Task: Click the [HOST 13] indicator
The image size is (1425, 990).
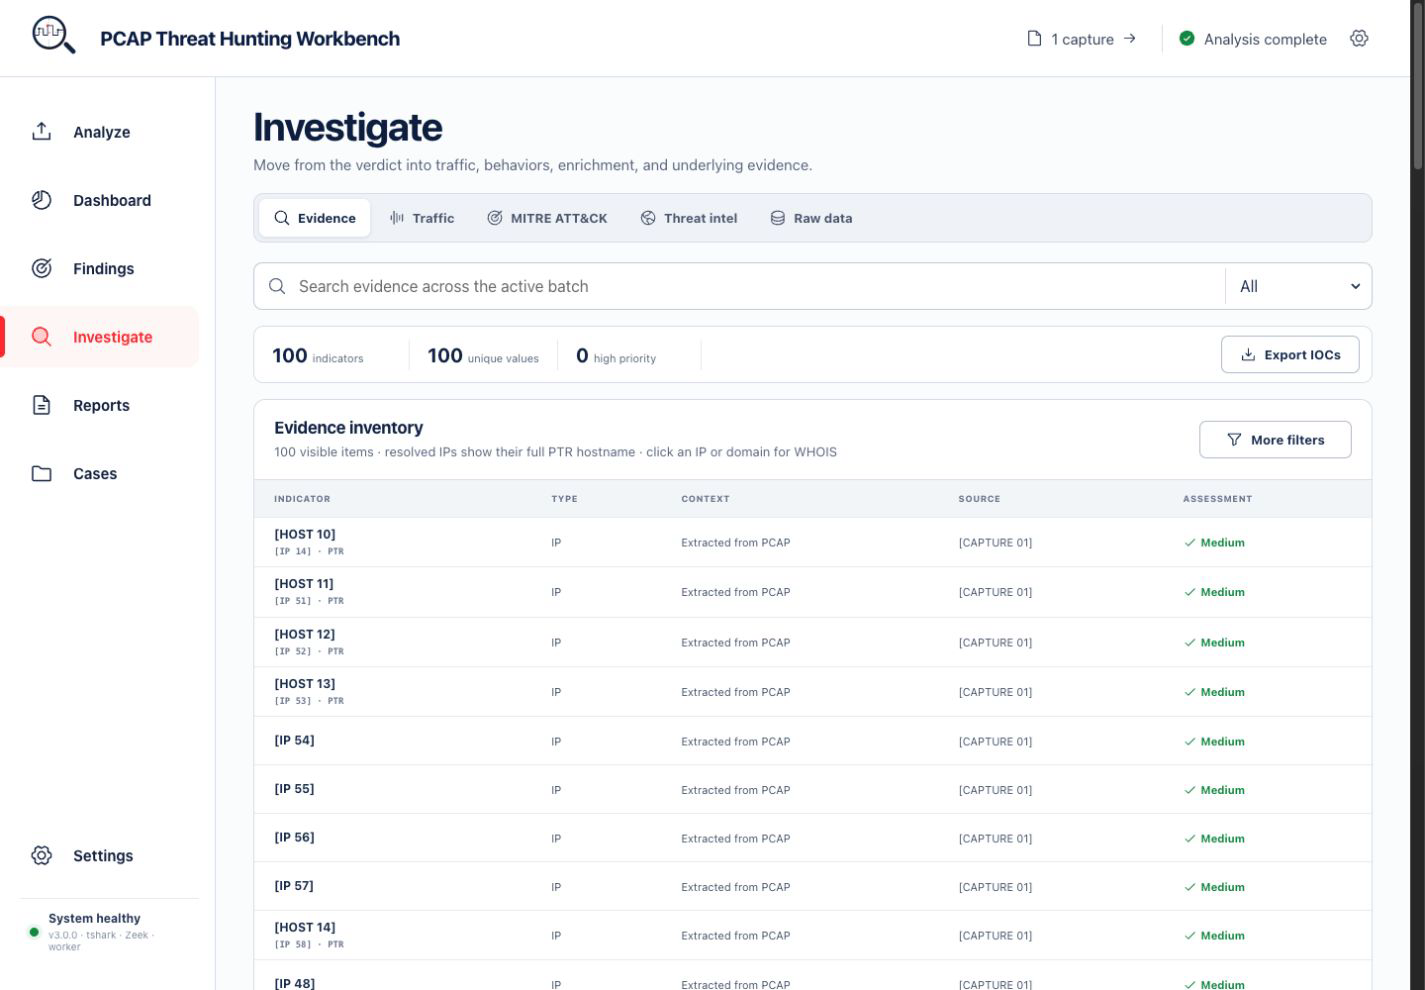Action: point(305,683)
